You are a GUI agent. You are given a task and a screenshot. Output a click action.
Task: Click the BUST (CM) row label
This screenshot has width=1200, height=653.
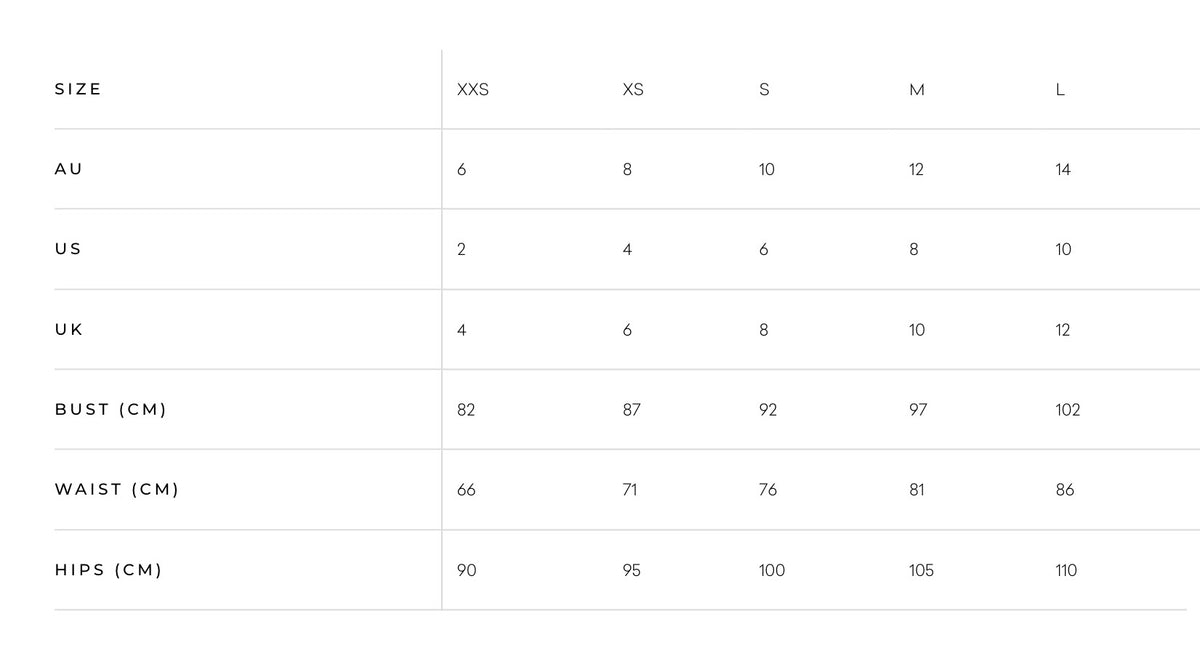point(110,409)
